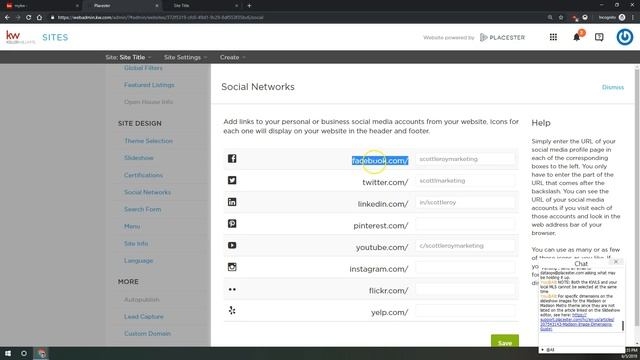Open Certifications in sidebar

click(143, 175)
